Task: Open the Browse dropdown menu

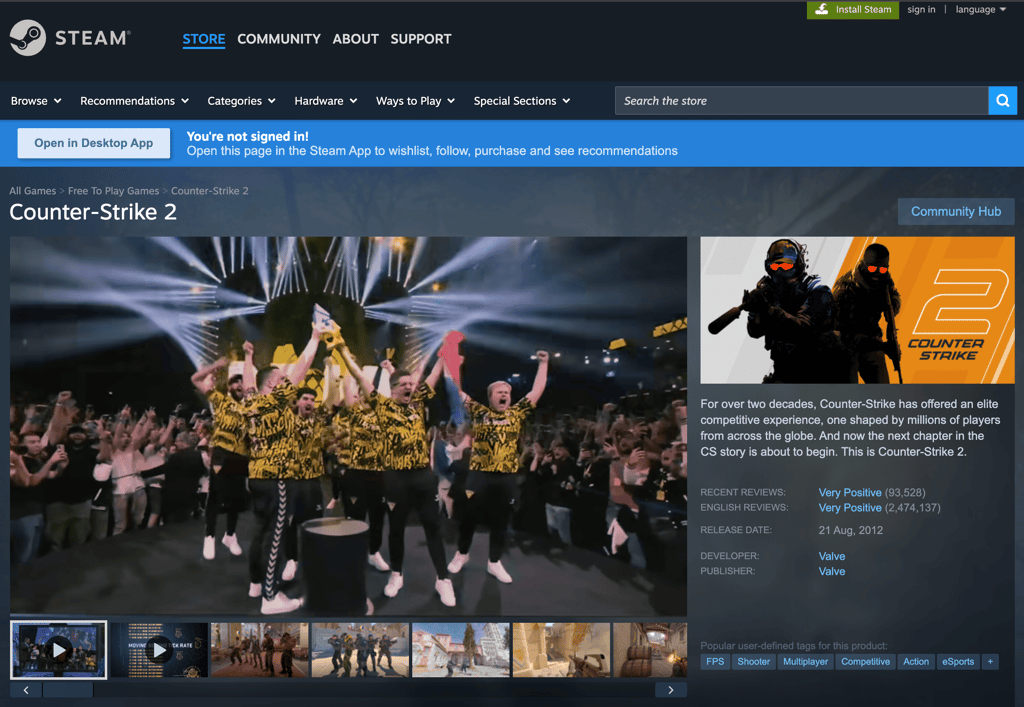Action: (x=36, y=101)
